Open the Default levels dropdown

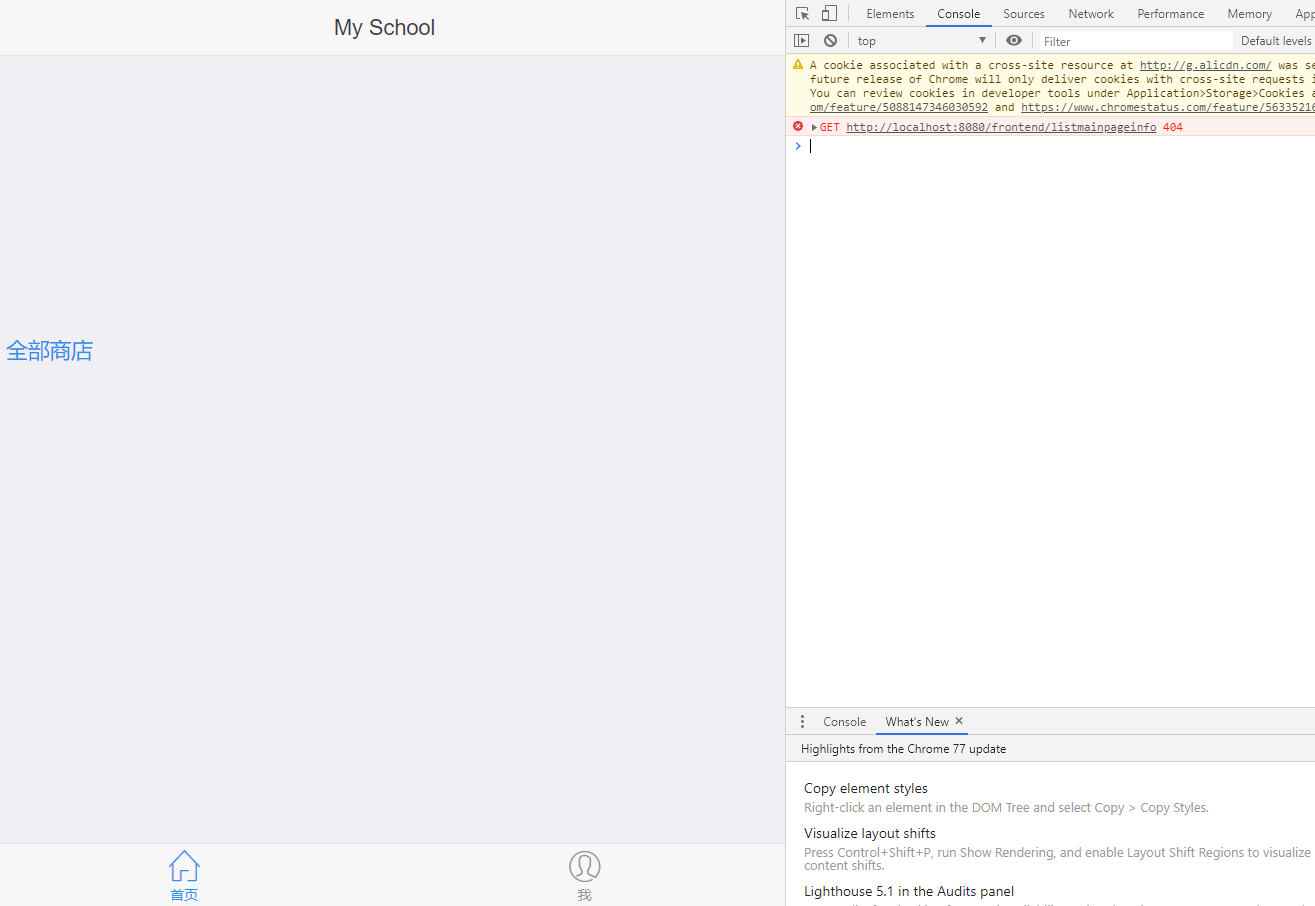(1277, 41)
